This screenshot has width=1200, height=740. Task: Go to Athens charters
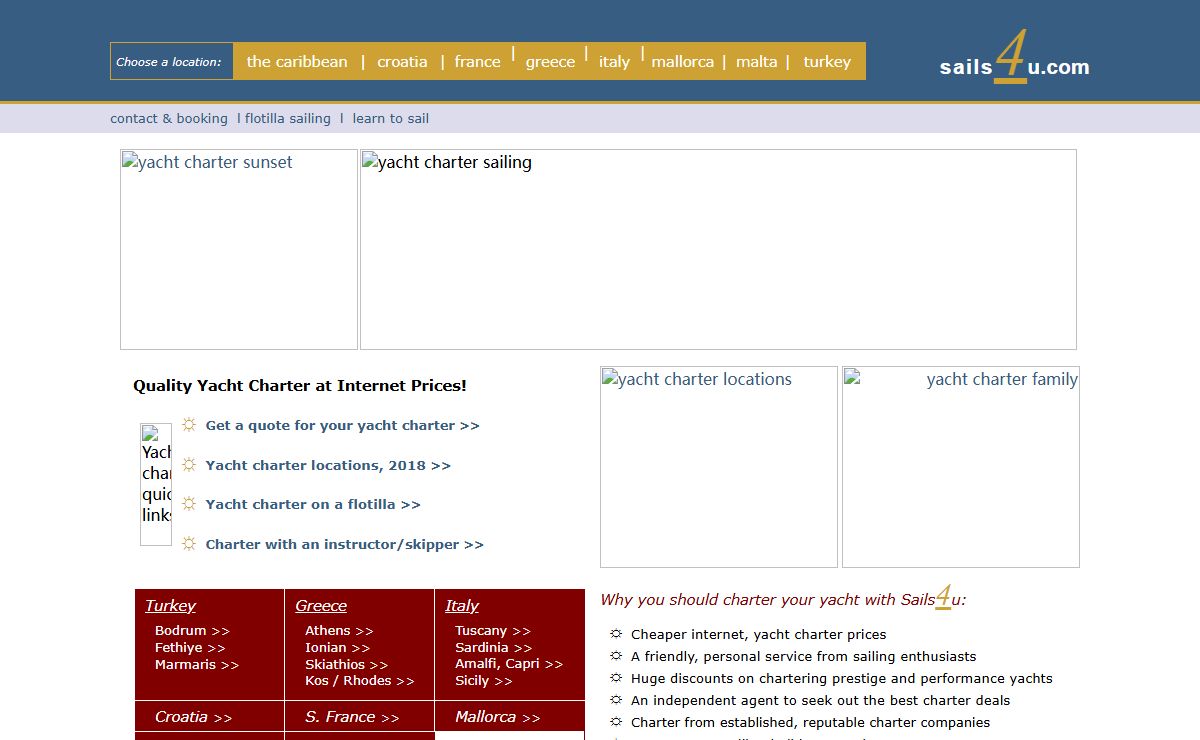[x=339, y=630]
